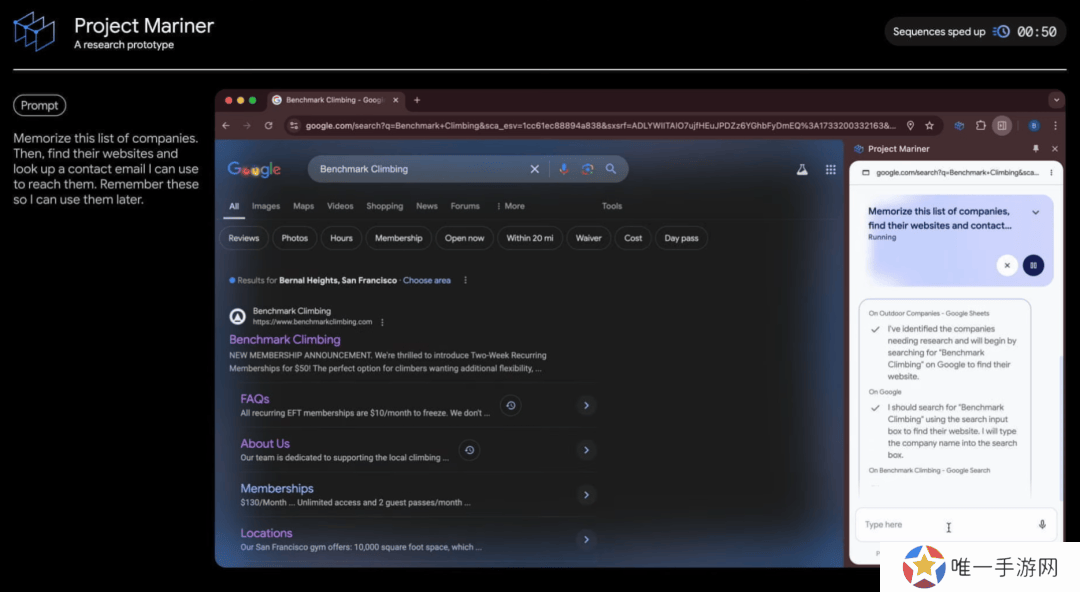Screen dimensions: 1080x592
Task: Click the Google logo
Action: click(254, 169)
